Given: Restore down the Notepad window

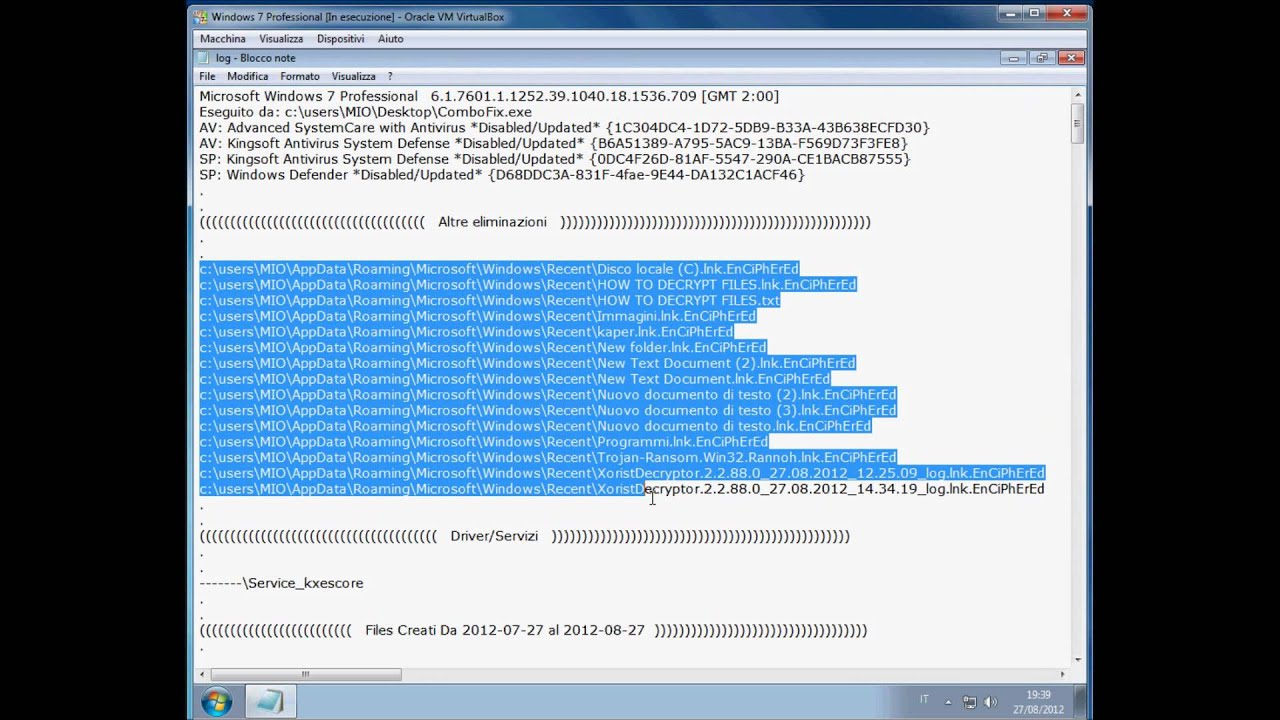Looking at the screenshot, I should click(x=1042, y=58).
